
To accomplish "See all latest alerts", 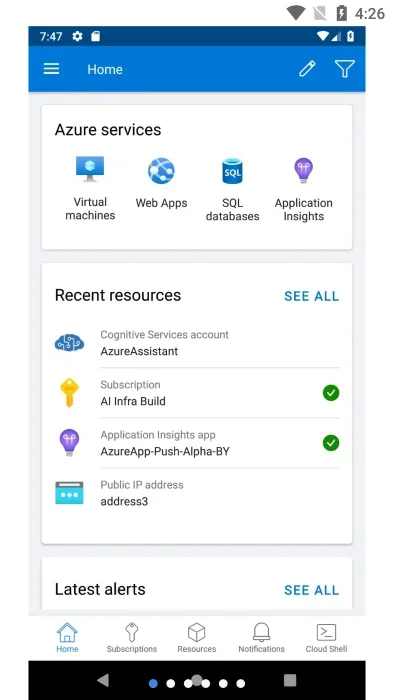I will click(311, 590).
